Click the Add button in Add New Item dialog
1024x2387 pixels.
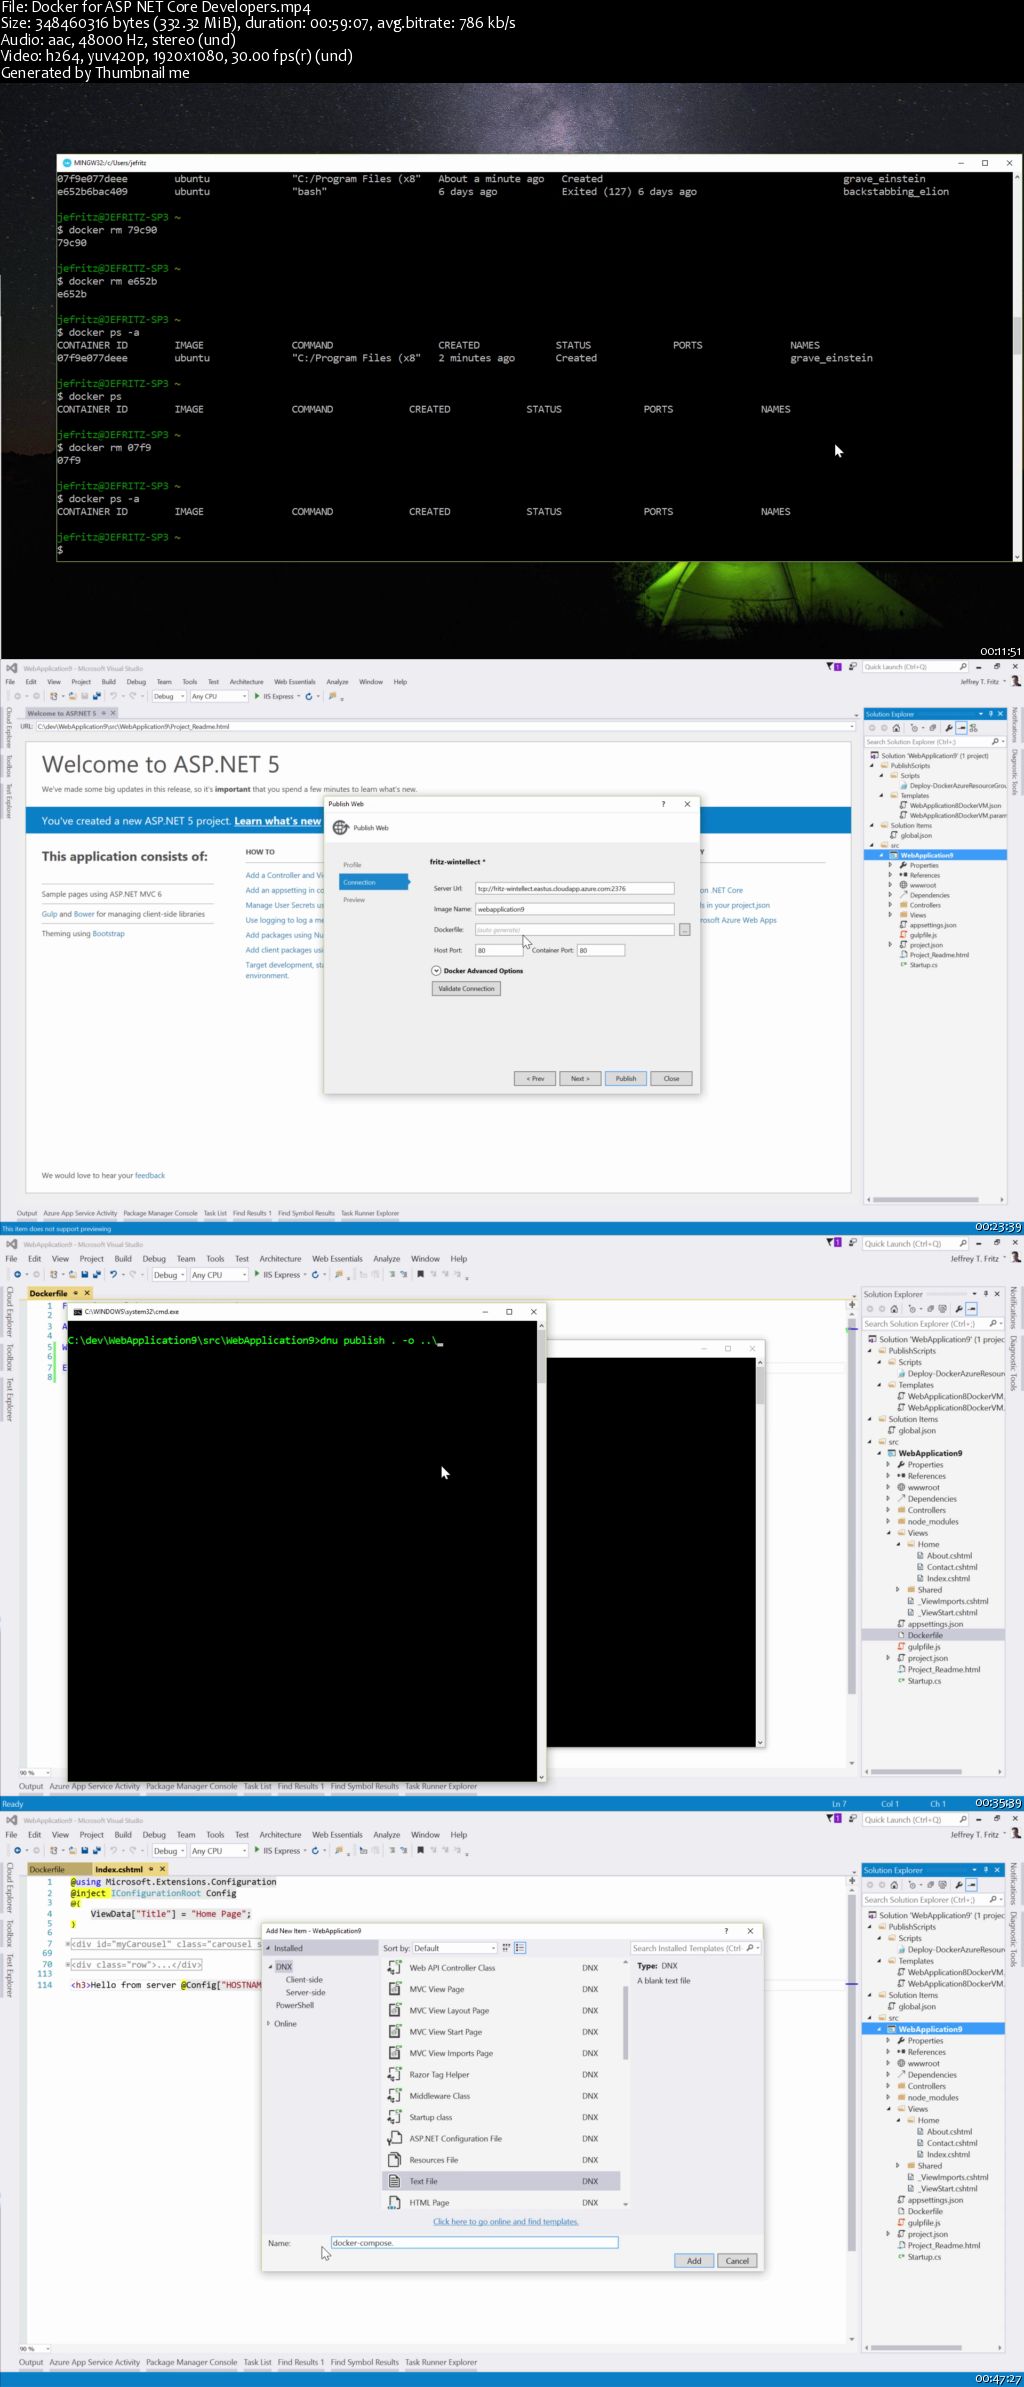tap(694, 2261)
